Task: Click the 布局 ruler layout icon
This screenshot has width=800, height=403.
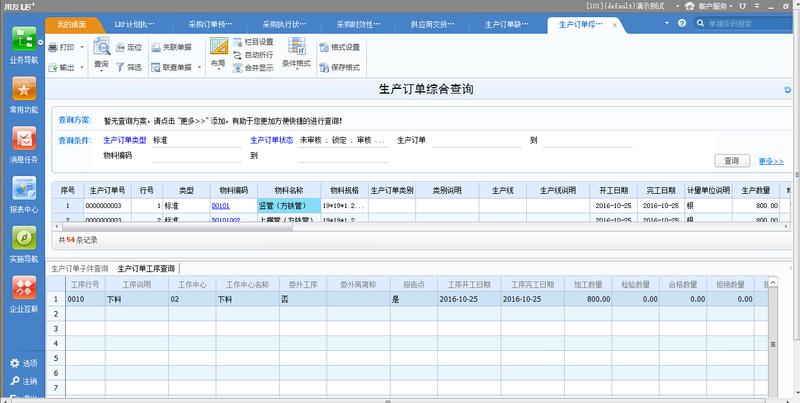Action: pyautogui.click(x=219, y=46)
